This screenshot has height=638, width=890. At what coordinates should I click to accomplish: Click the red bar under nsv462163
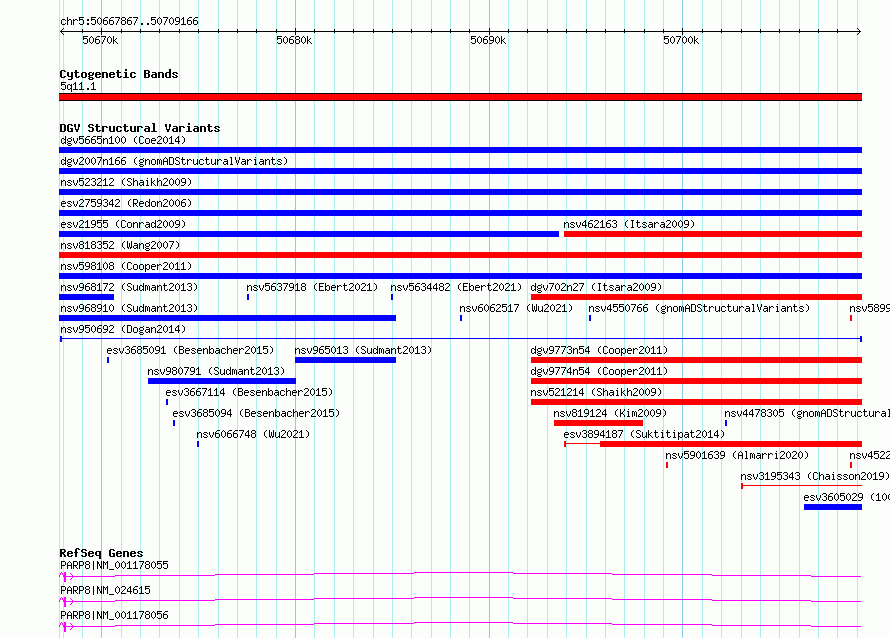pos(713,234)
